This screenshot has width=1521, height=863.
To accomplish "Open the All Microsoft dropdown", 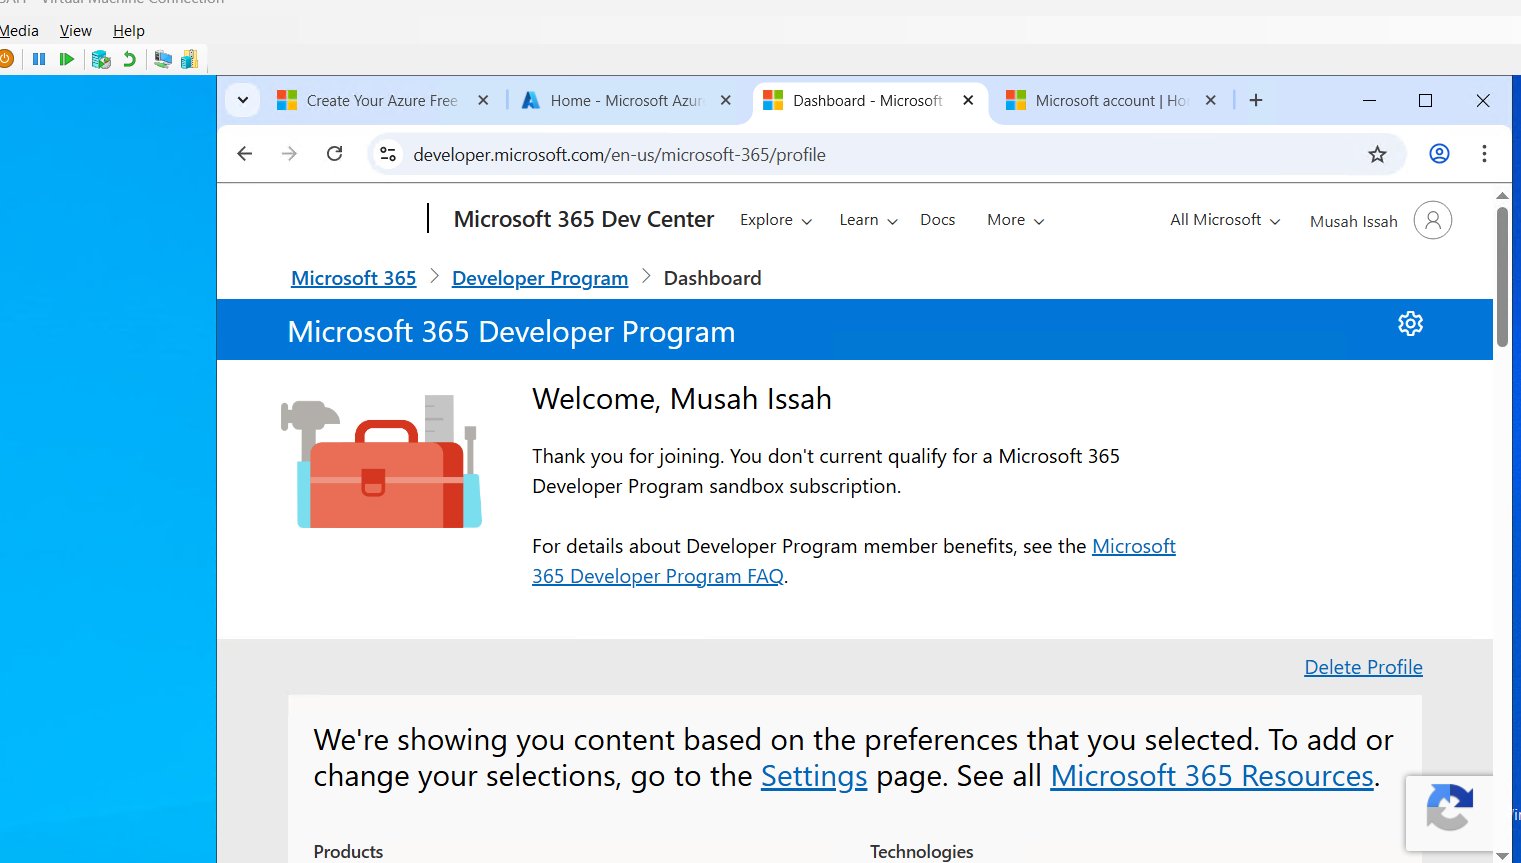I will (1224, 220).
